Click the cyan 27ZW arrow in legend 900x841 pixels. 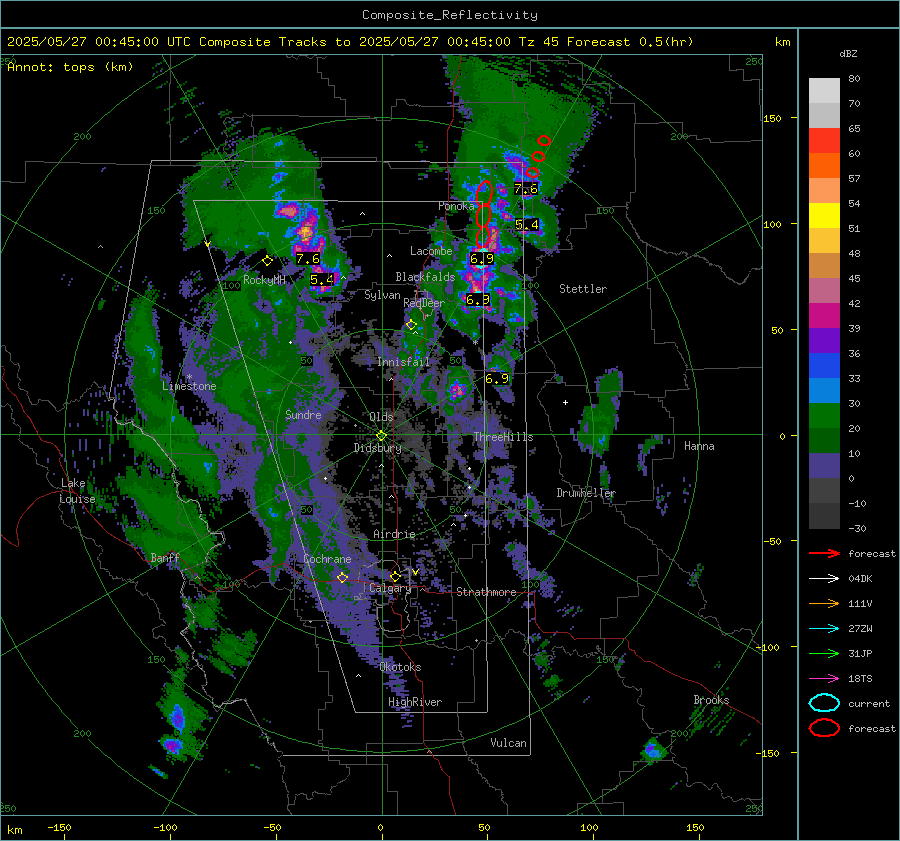coord(824,629)
